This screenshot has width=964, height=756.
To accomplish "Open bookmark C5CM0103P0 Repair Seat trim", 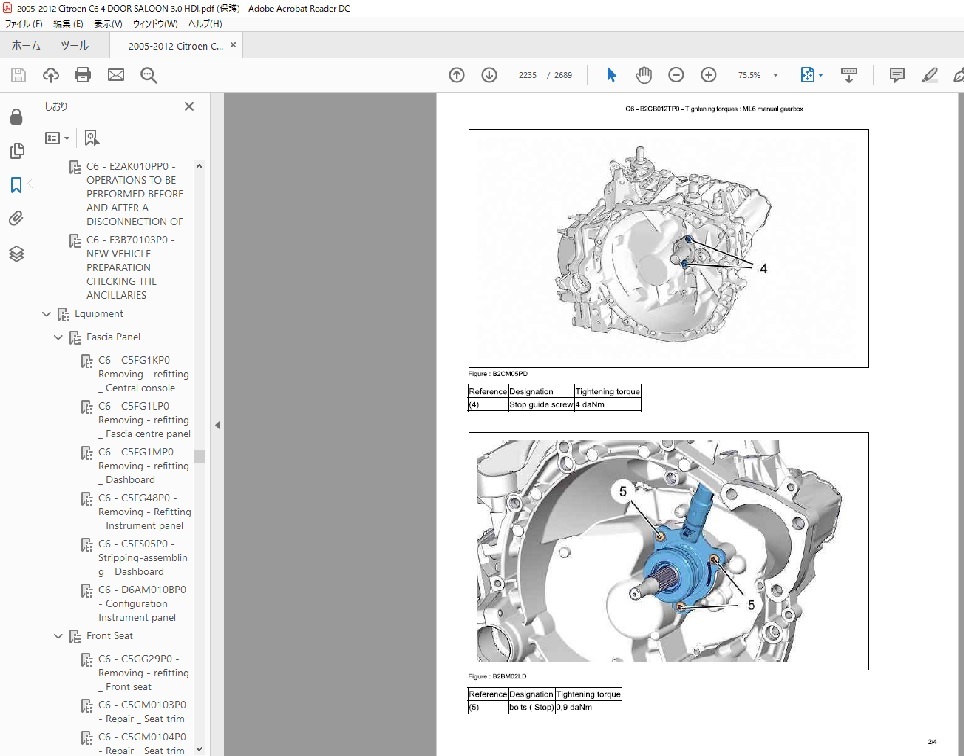I will pyautogui.click(x=142, y=712).
